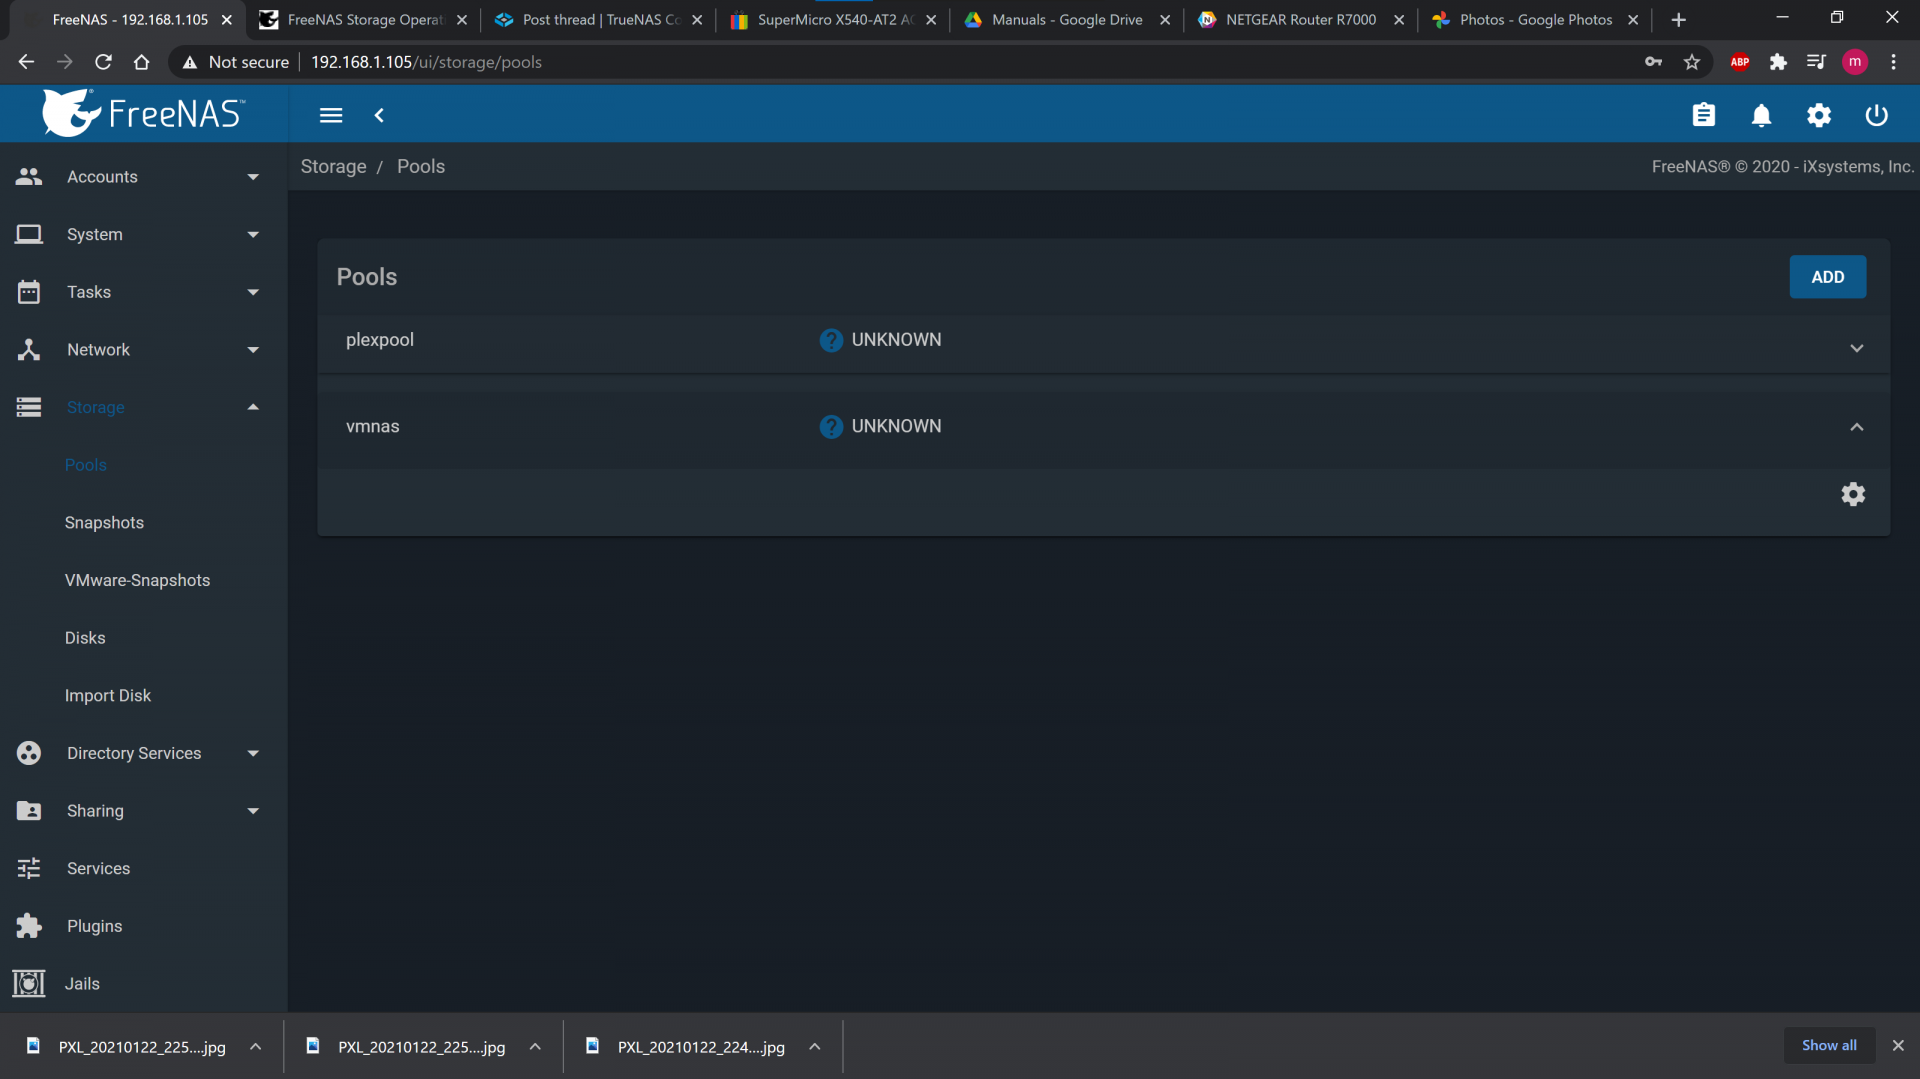Expand the Directory Services arrow
The width and height of the screenshot is (1920, 1079).
(x=253, y=753)
